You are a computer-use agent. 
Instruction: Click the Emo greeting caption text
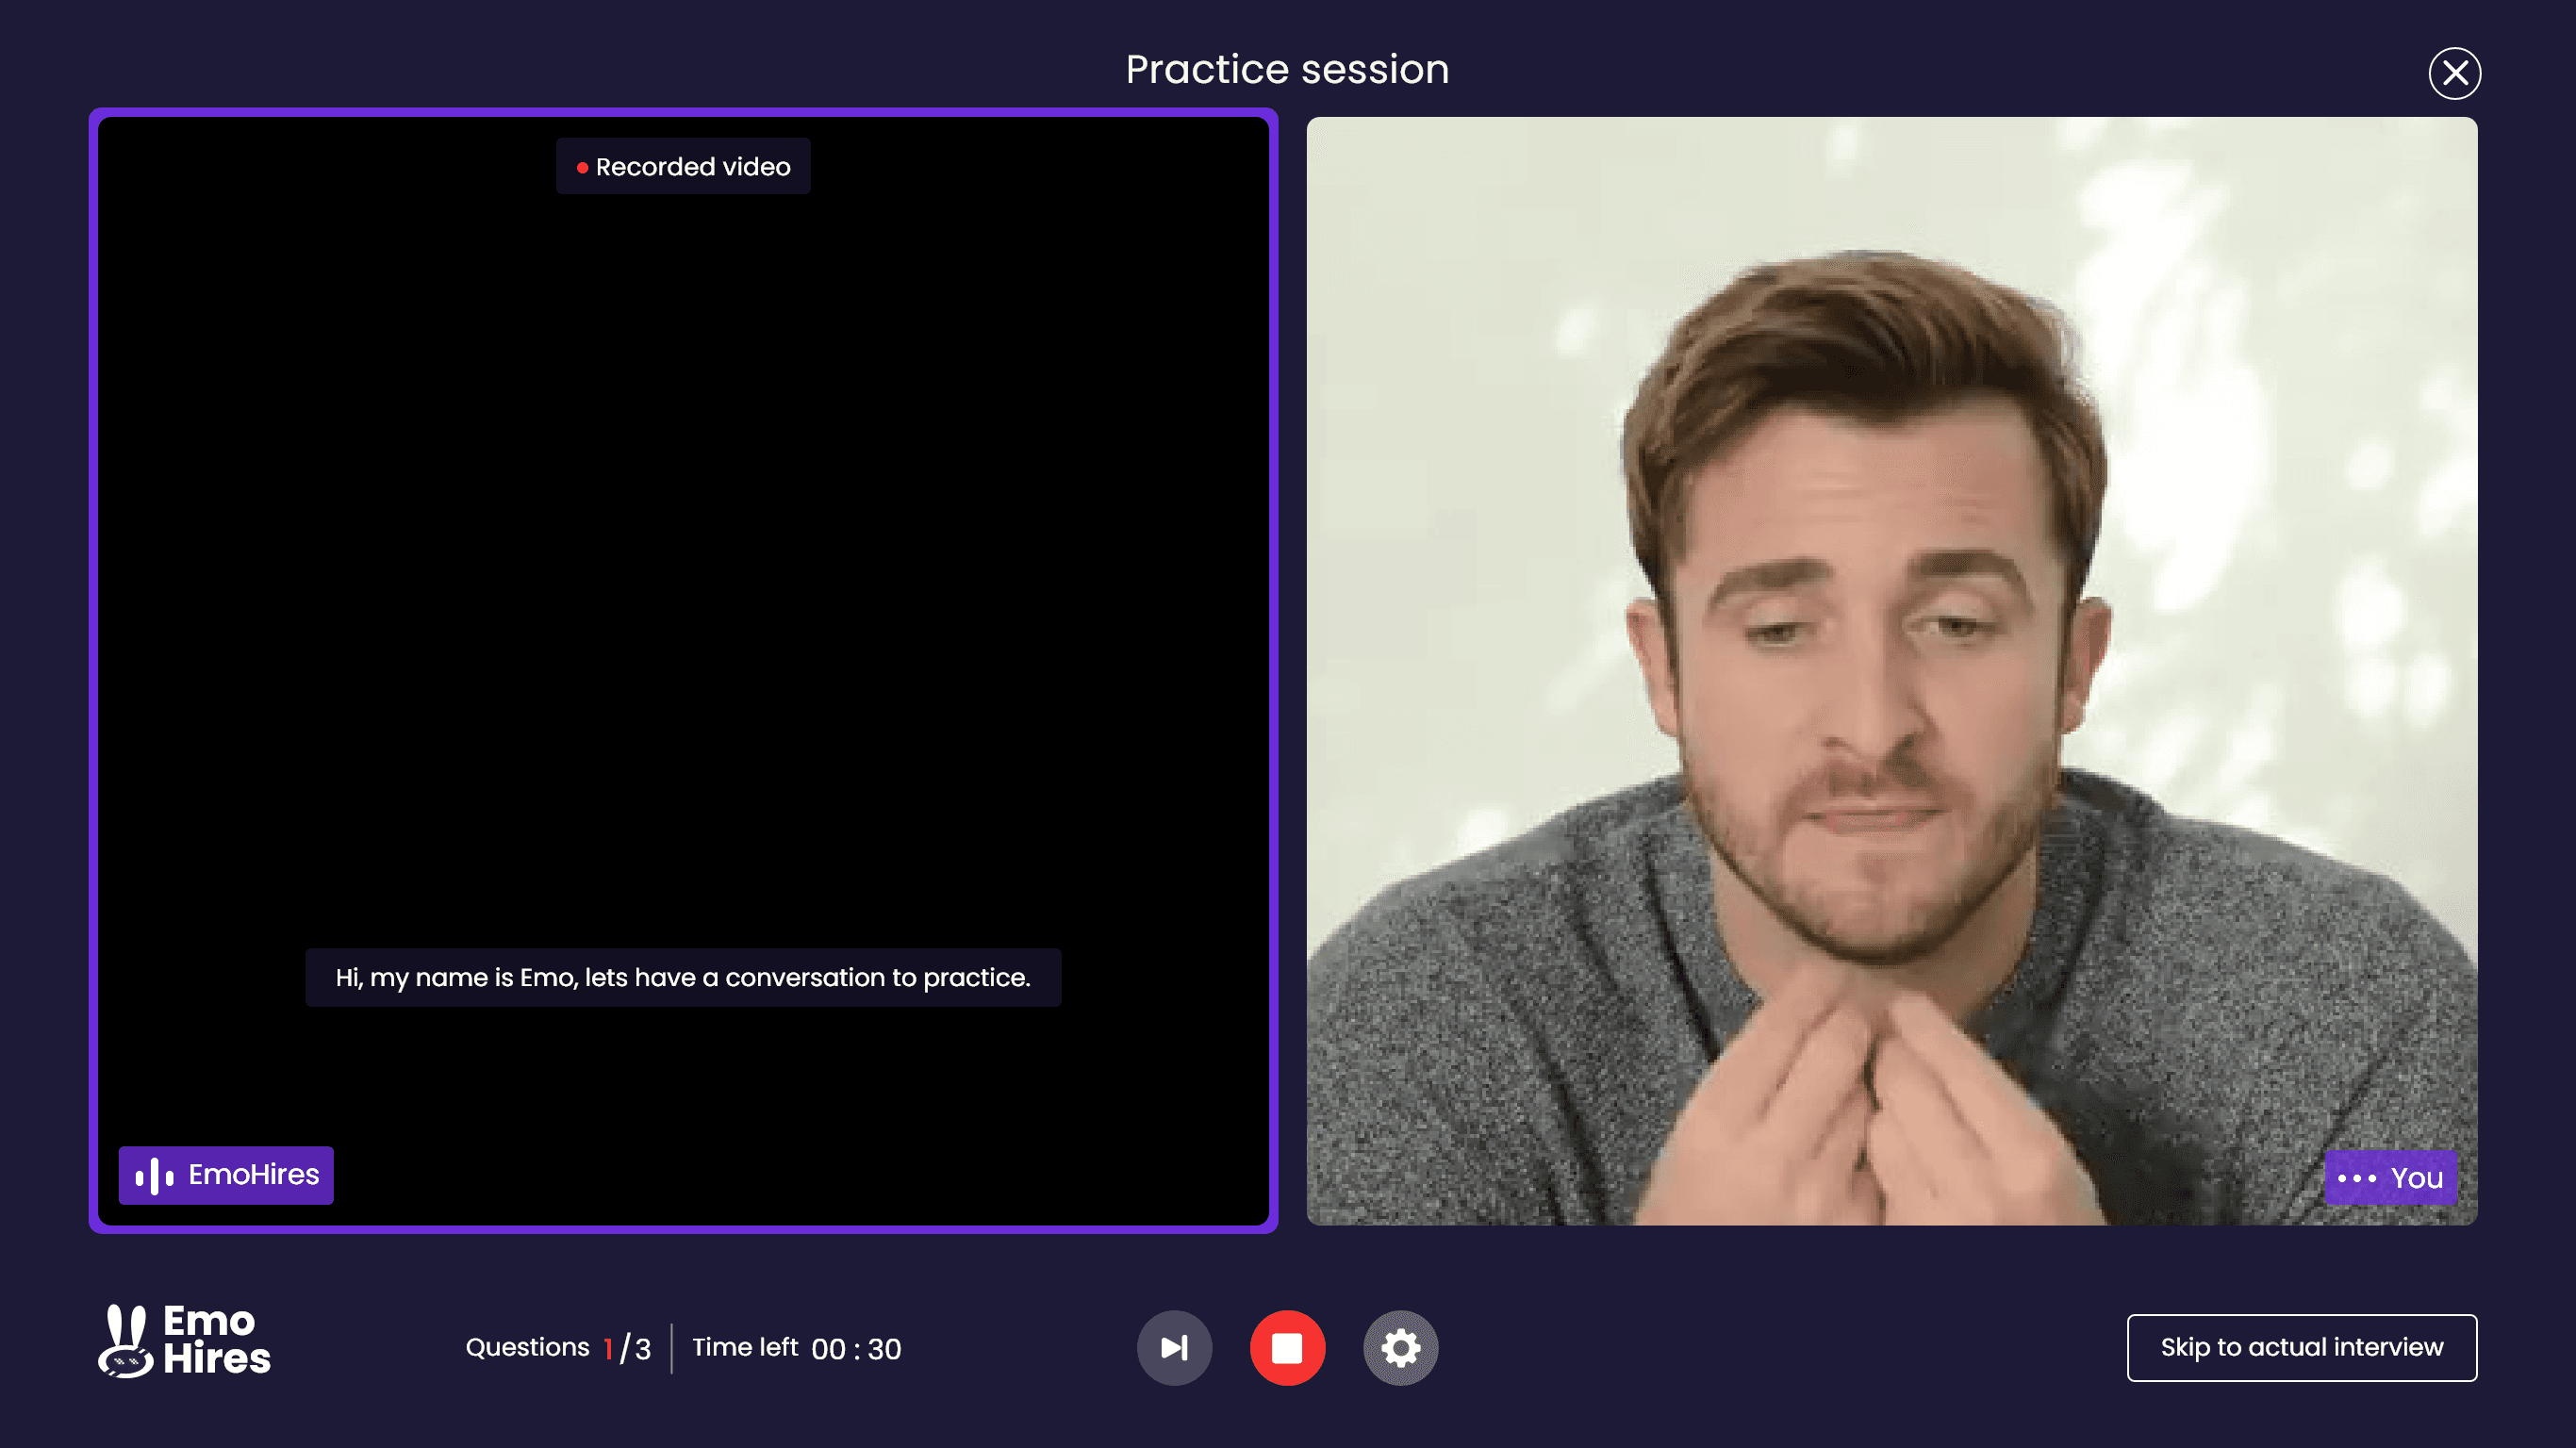point(683,977)
